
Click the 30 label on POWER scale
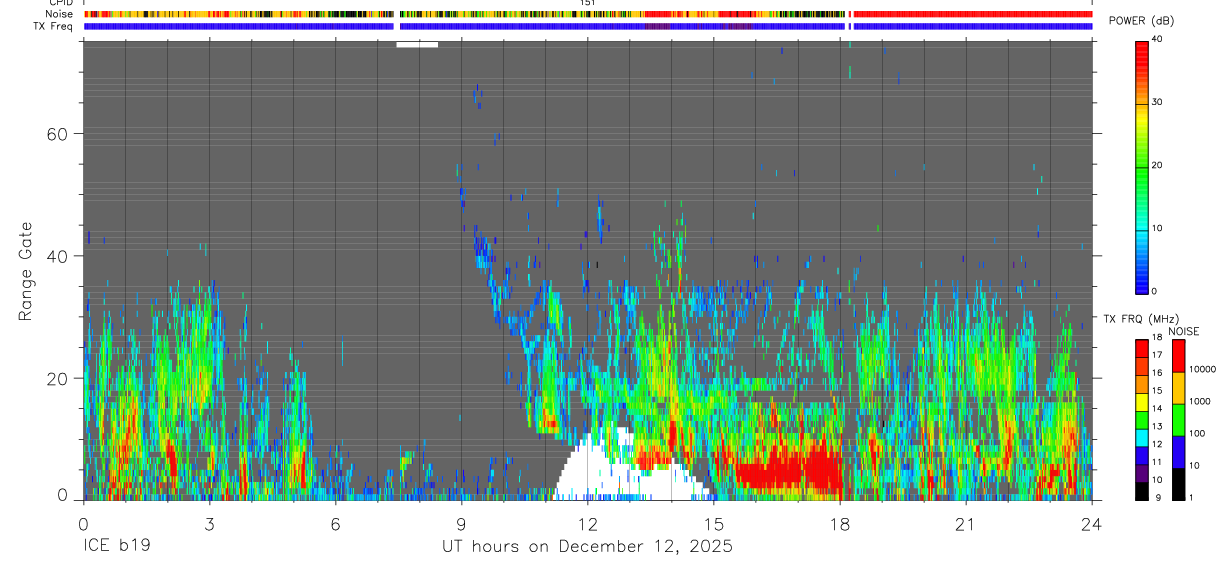click(x=1159, y=102)
